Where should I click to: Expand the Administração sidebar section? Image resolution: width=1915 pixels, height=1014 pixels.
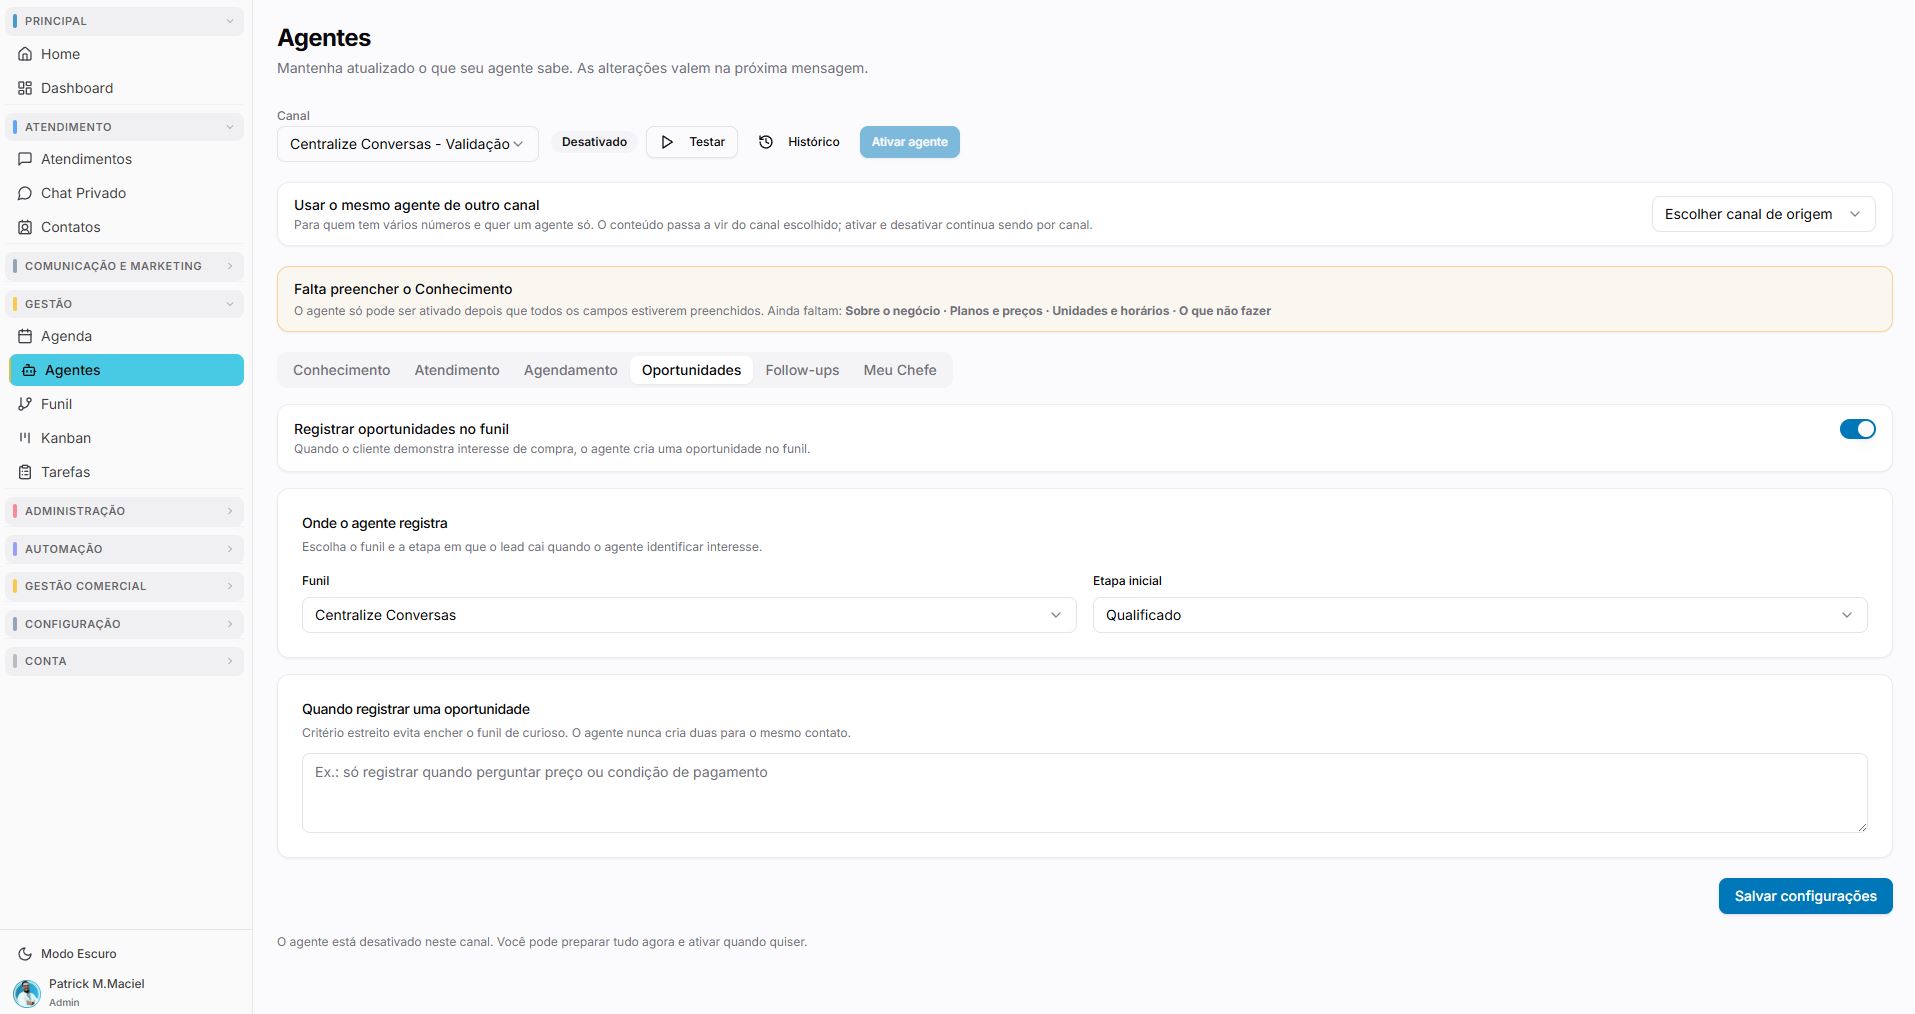click(x=125, y=511)
